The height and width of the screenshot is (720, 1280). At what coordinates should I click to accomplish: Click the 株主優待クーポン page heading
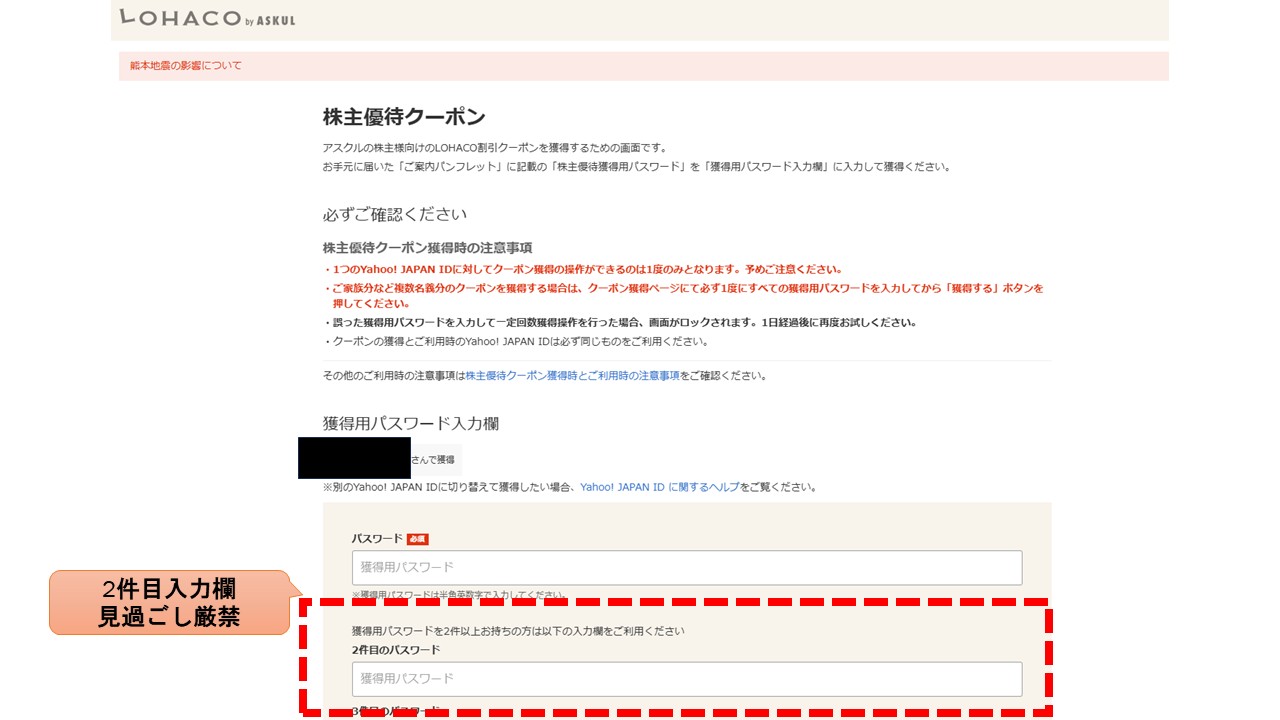[x=404, y=116]
